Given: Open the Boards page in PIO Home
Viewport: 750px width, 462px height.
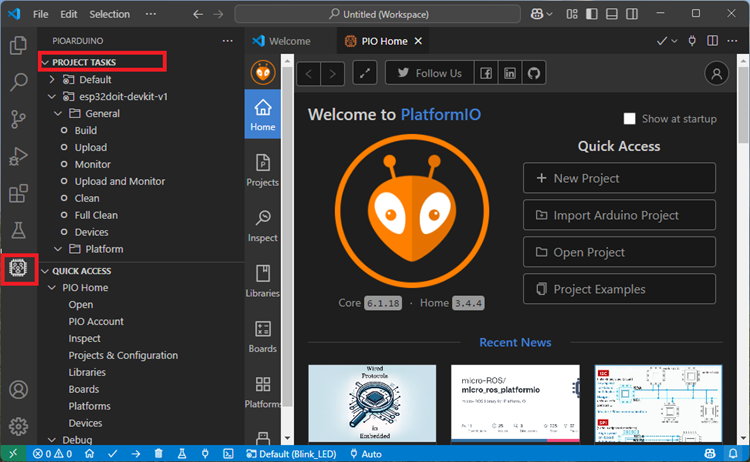Looking at the screenshot, I should coord(263,336).
